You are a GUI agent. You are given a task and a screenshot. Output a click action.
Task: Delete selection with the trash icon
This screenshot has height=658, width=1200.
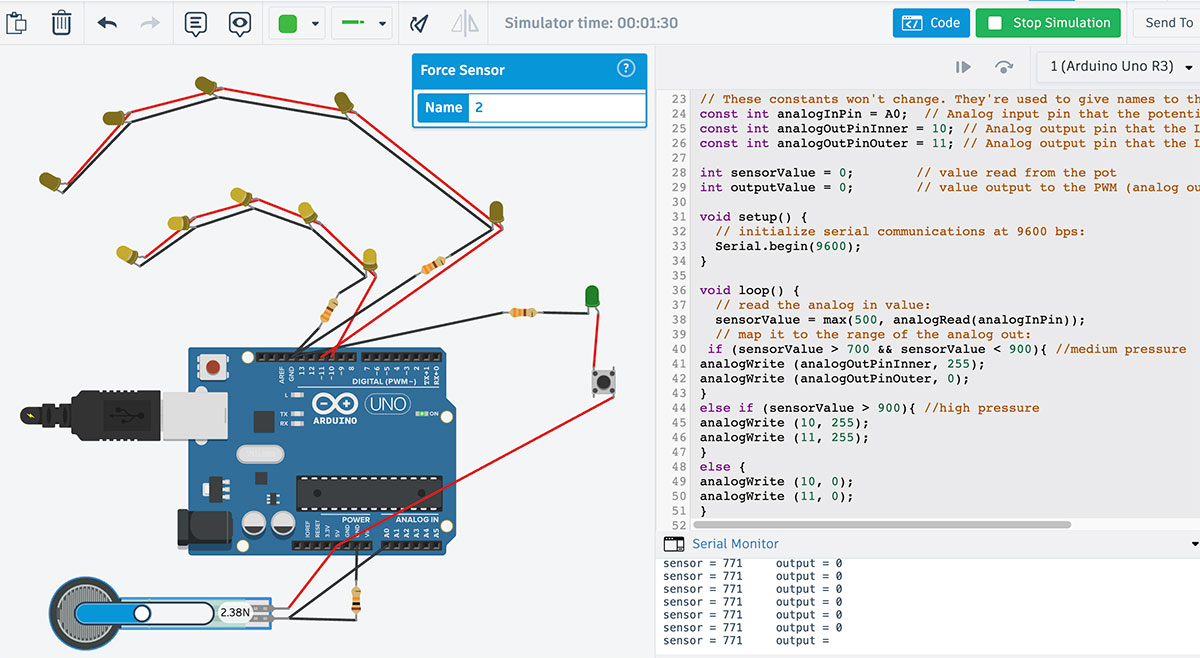tap(61, 23)
